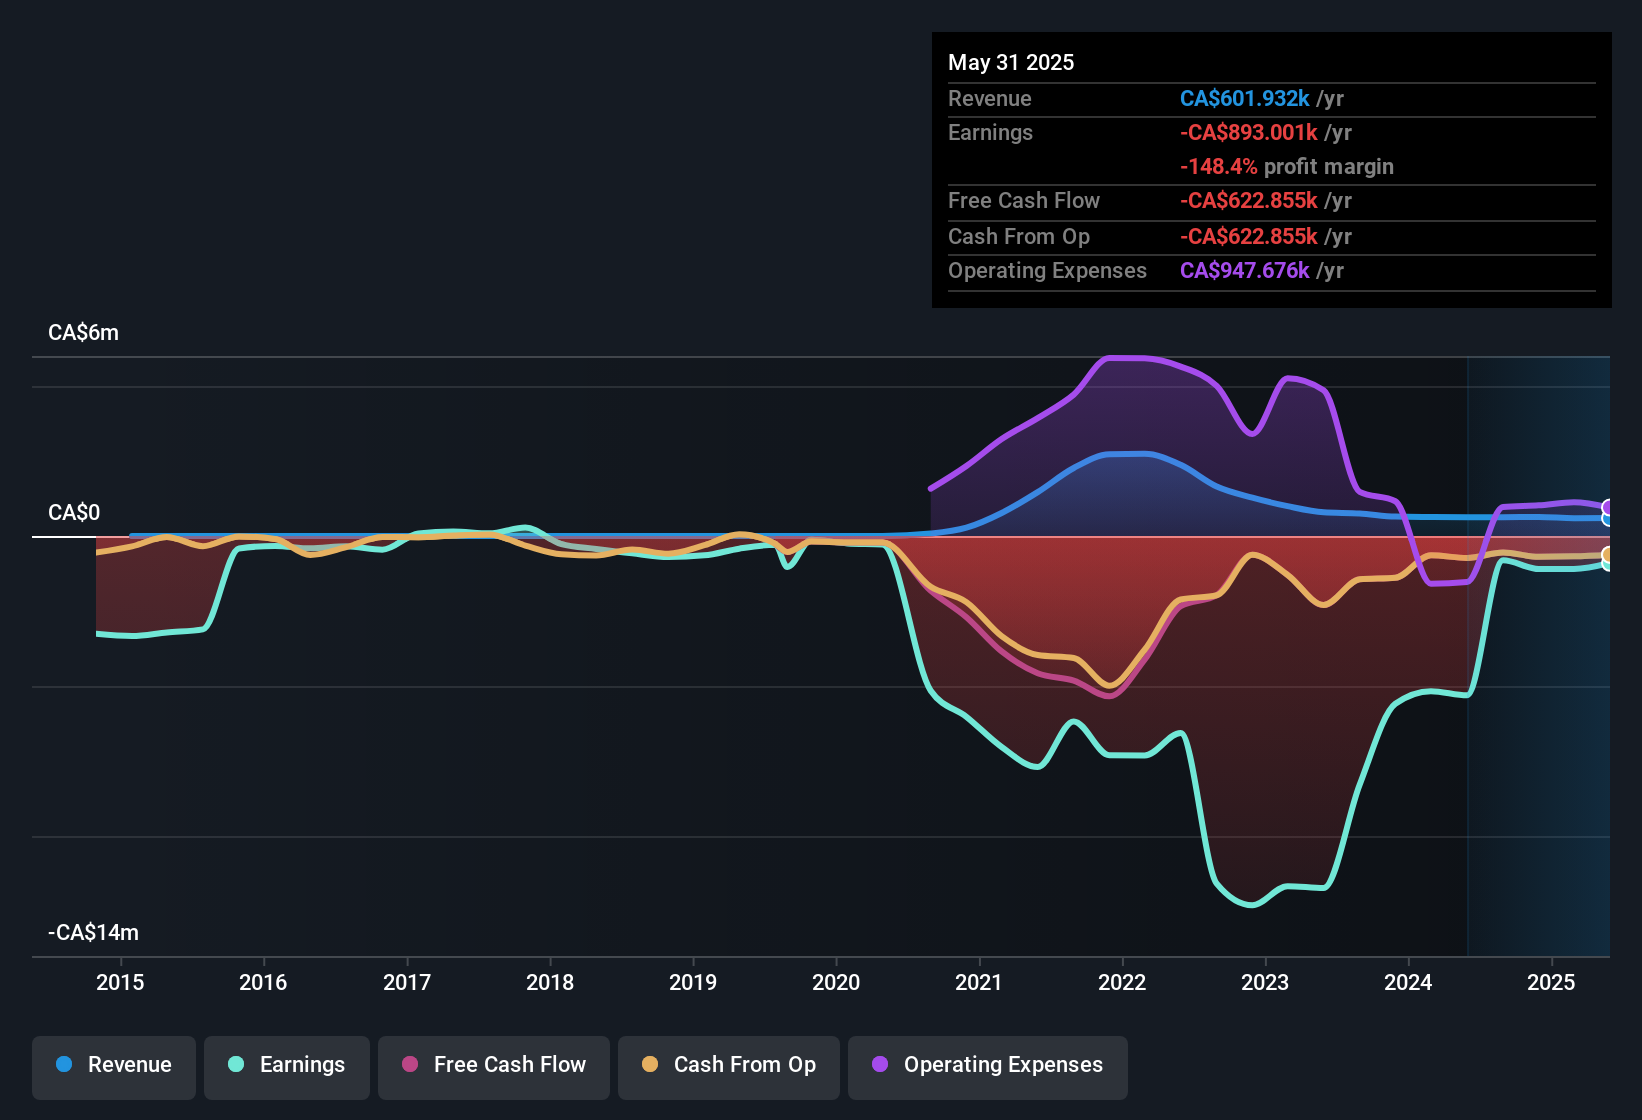This screenshot has width=1642, height=1120.
Task: Select the 2025 year label
Action: tap(1550, 983)
